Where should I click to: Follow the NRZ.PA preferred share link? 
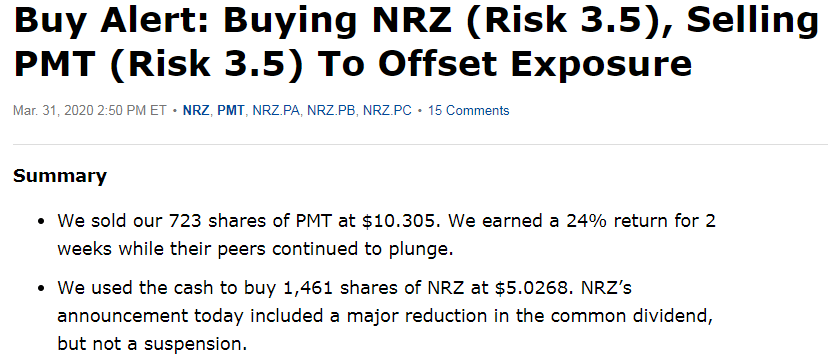pos(276,111)
